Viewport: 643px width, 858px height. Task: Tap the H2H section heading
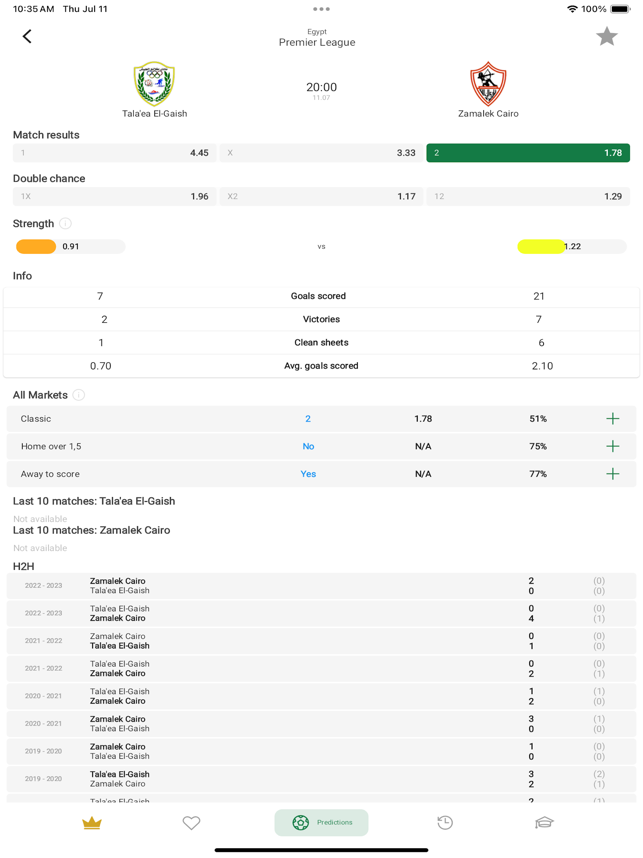coord(24,566)
